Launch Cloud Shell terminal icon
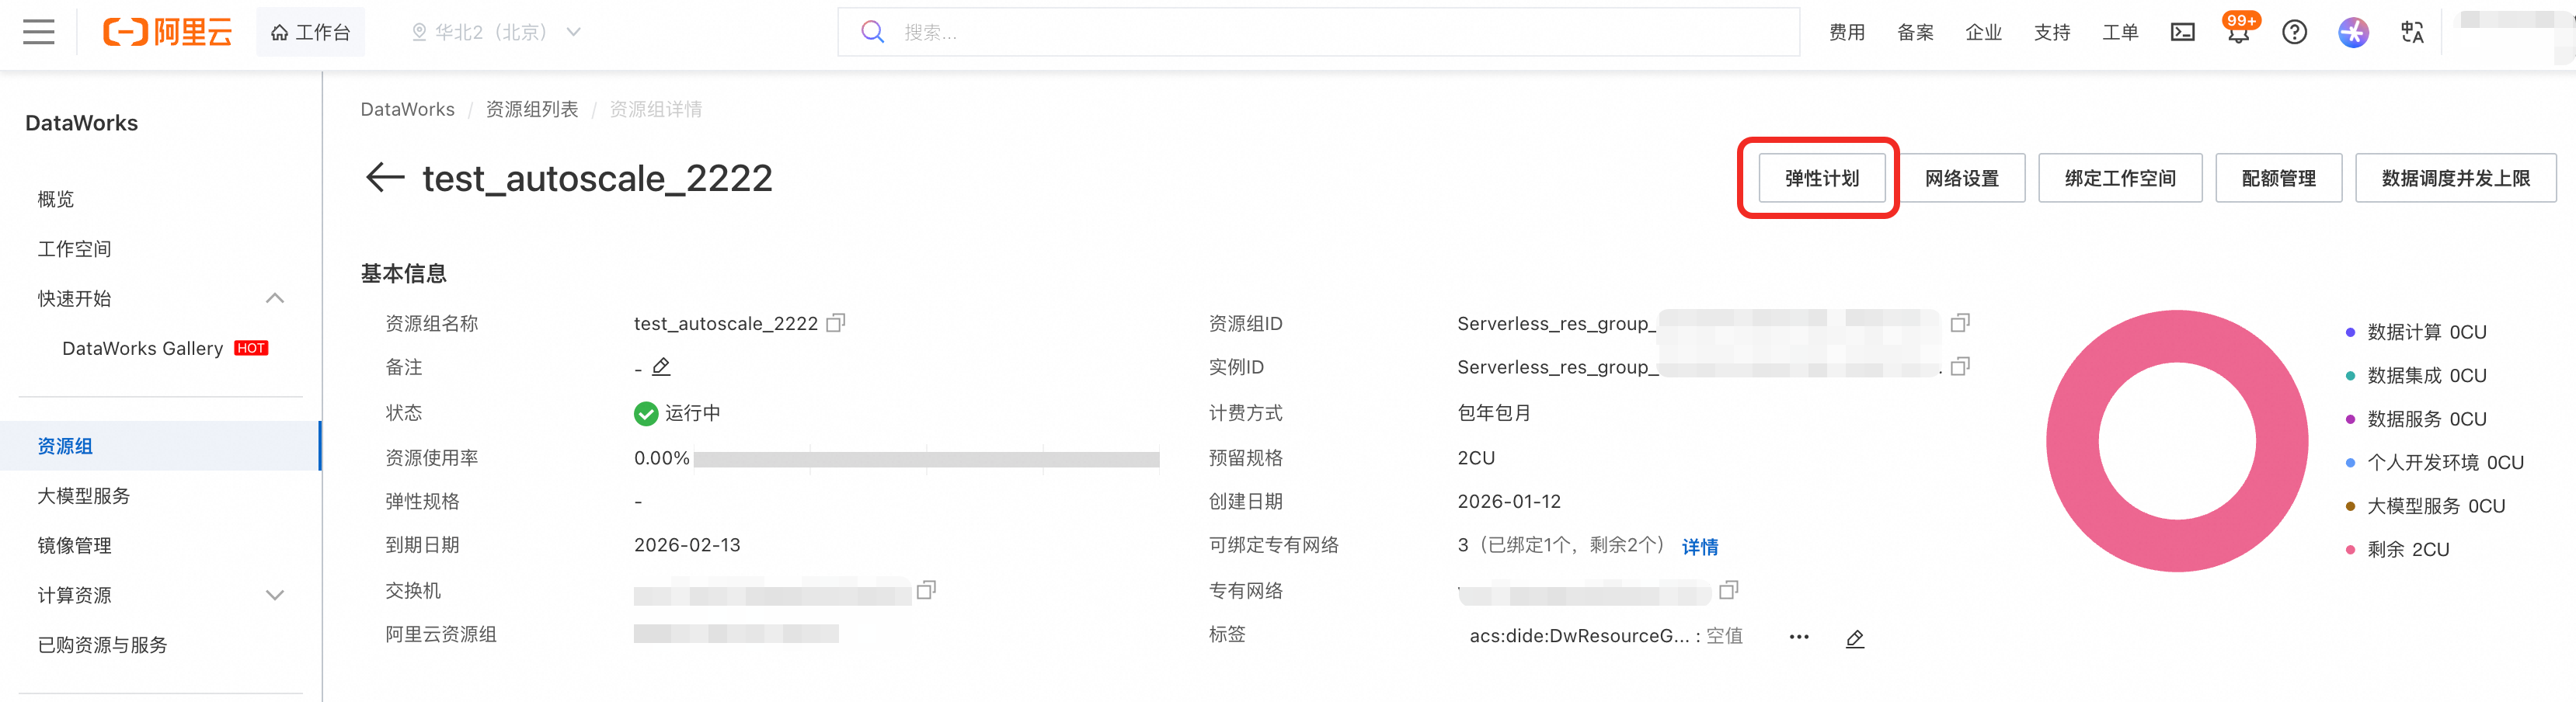The height and width of the screenshot is (702, 2576). pos(2183,32)
